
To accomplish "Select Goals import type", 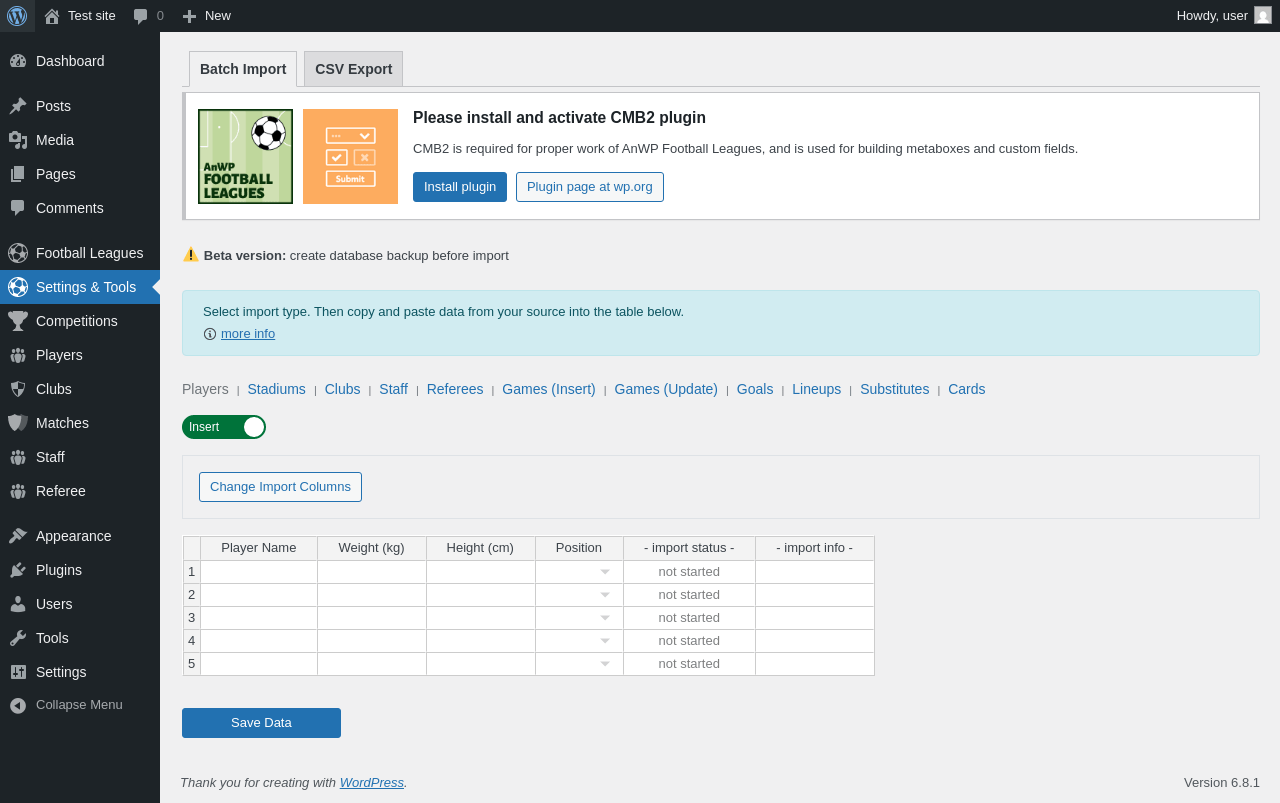I will [755, 389].
